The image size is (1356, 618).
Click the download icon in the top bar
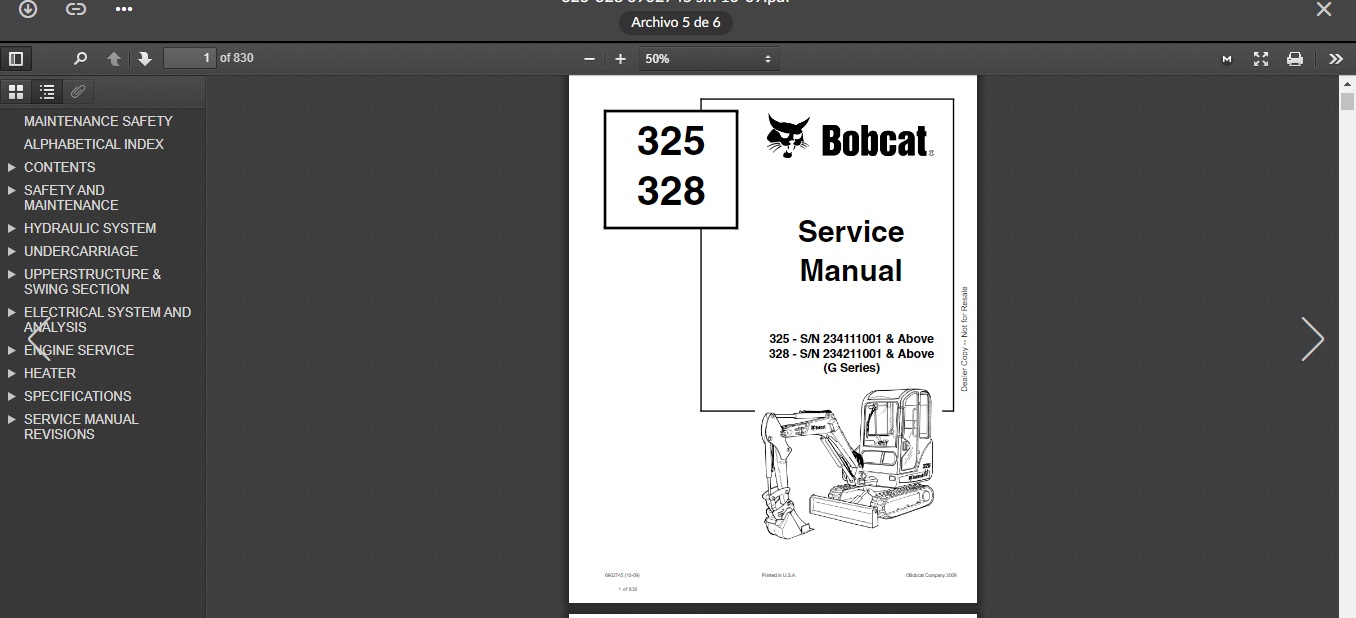pyautogui.click(x=28, y=9)
